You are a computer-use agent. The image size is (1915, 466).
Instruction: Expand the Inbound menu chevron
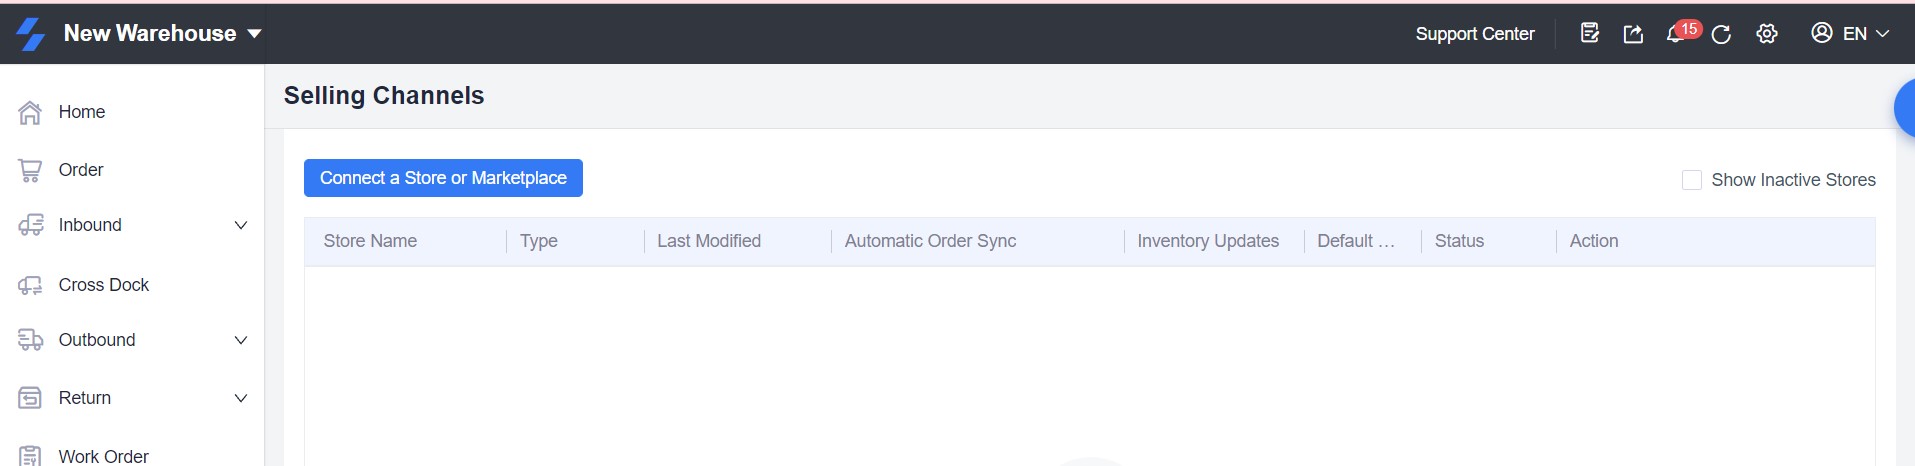241,225
